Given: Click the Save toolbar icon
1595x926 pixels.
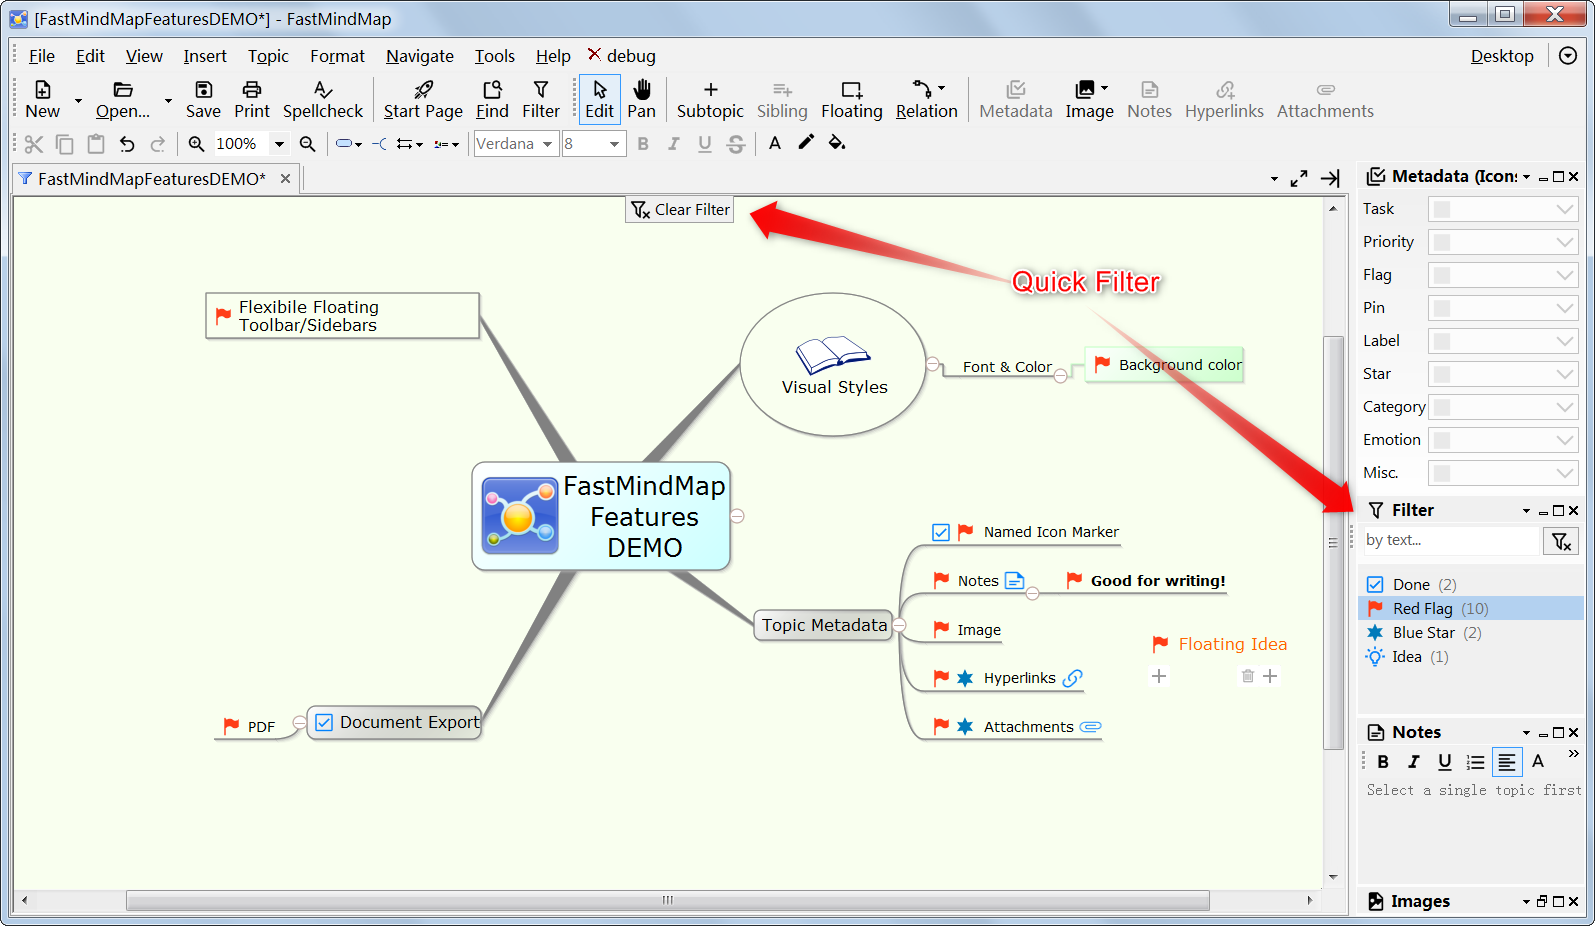Looking at the screenshot, I should click(203, 90).
